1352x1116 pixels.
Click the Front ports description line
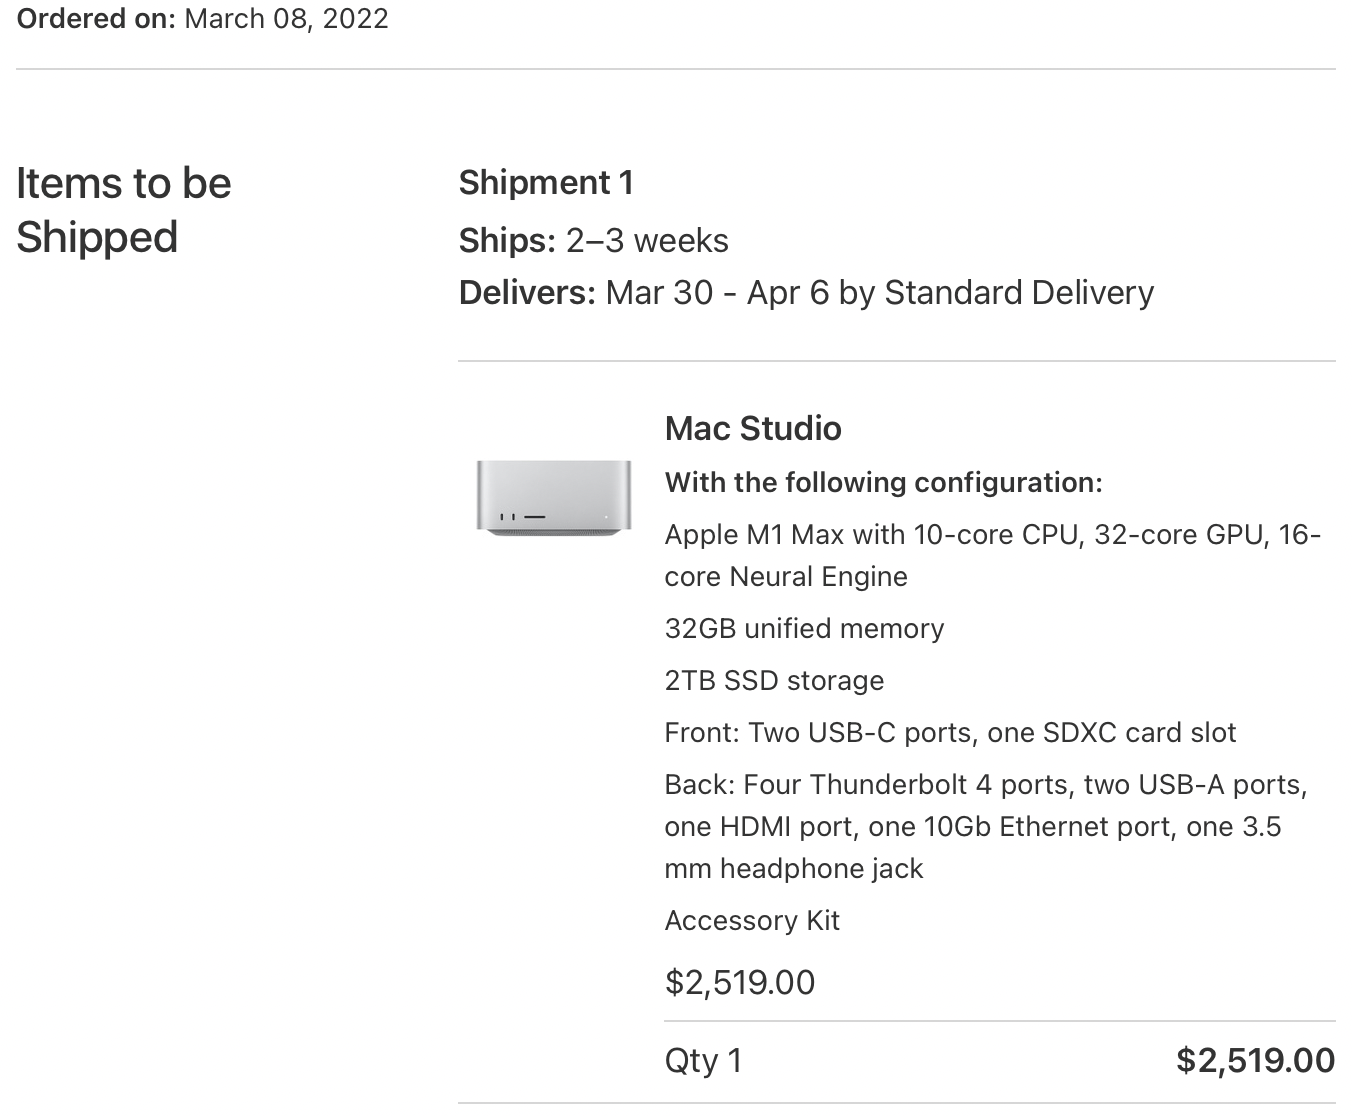[950, 732]
